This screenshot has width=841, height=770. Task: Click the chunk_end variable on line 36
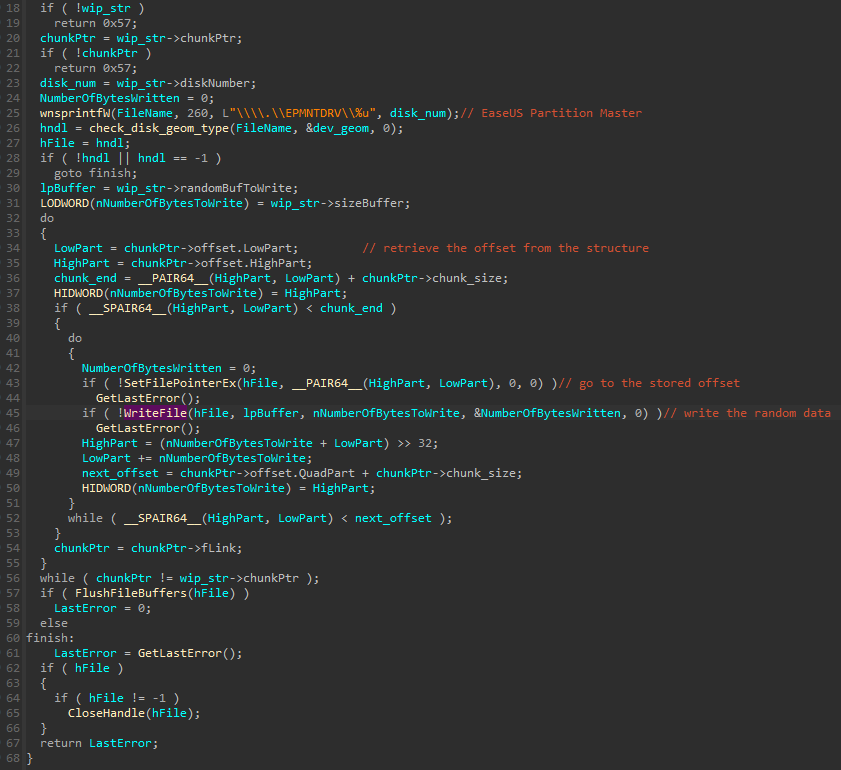(85, 278)
